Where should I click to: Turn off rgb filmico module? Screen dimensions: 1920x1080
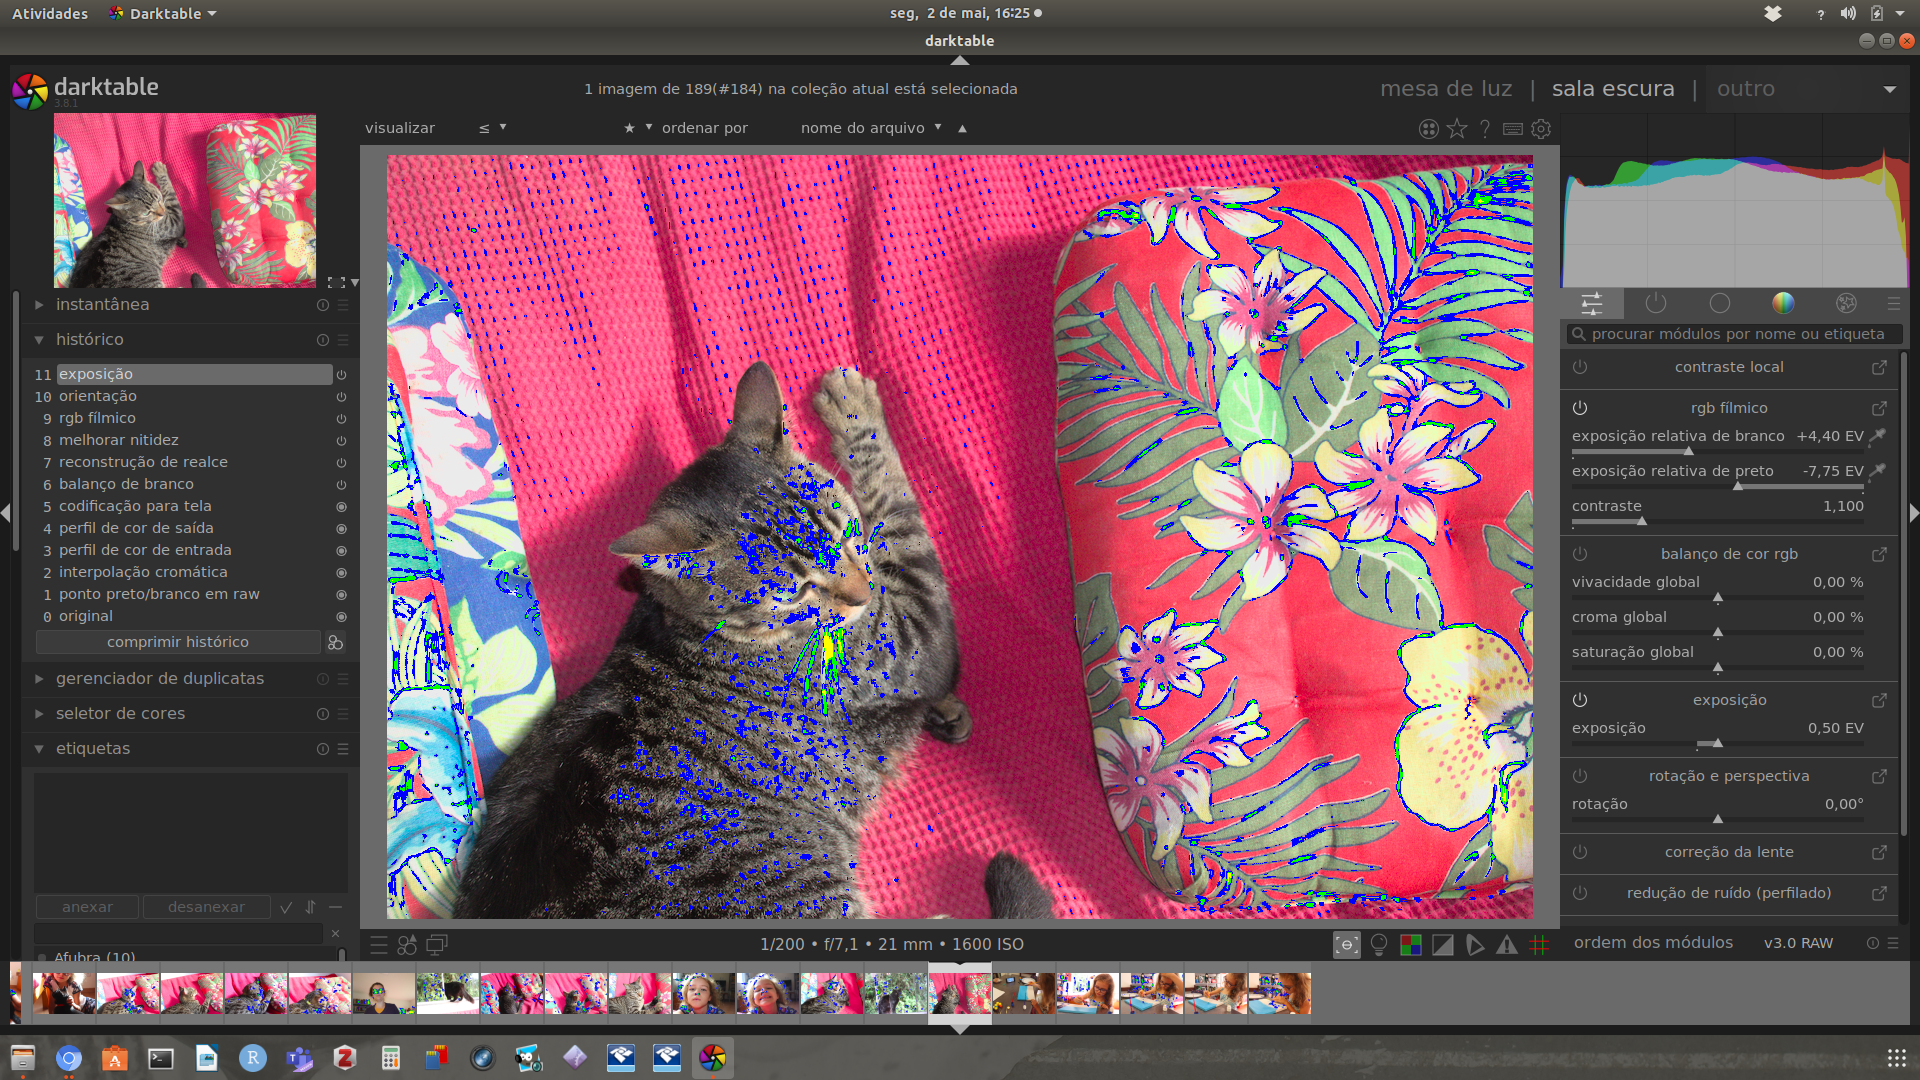point(1580,408)
